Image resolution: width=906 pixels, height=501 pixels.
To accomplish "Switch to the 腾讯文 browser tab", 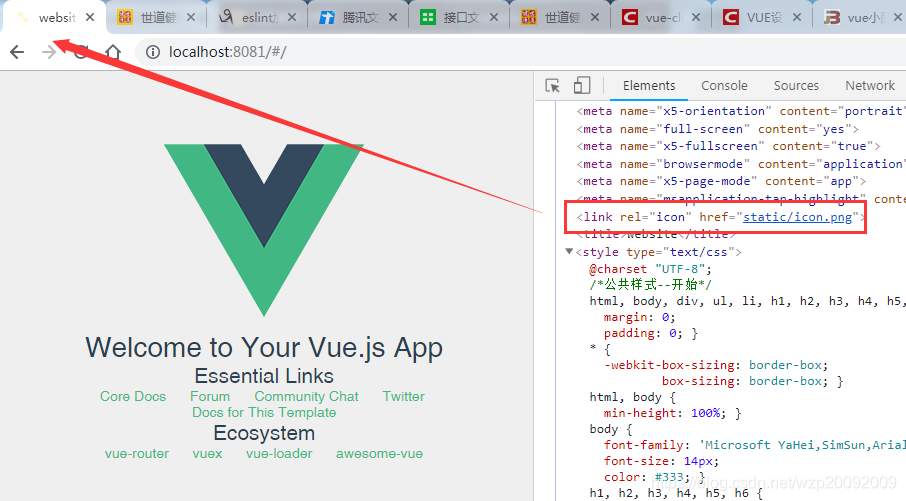I will [358, 17].
